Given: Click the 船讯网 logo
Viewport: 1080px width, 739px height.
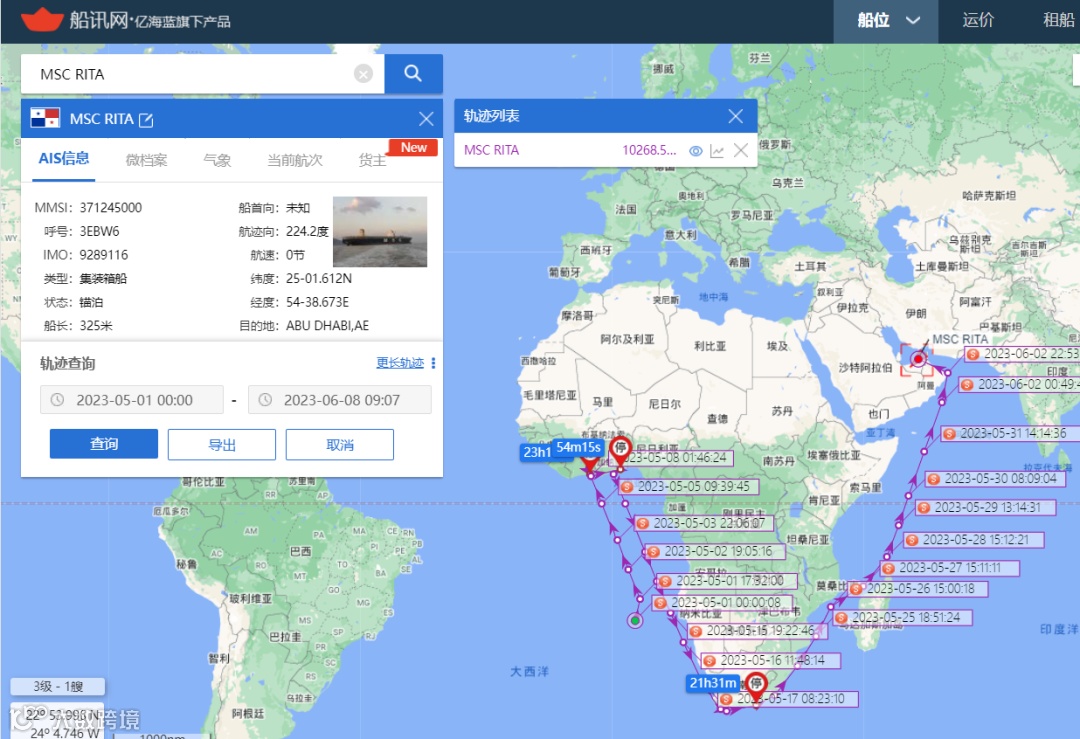Looking at the screenshot, I should (x=126, y=20).
